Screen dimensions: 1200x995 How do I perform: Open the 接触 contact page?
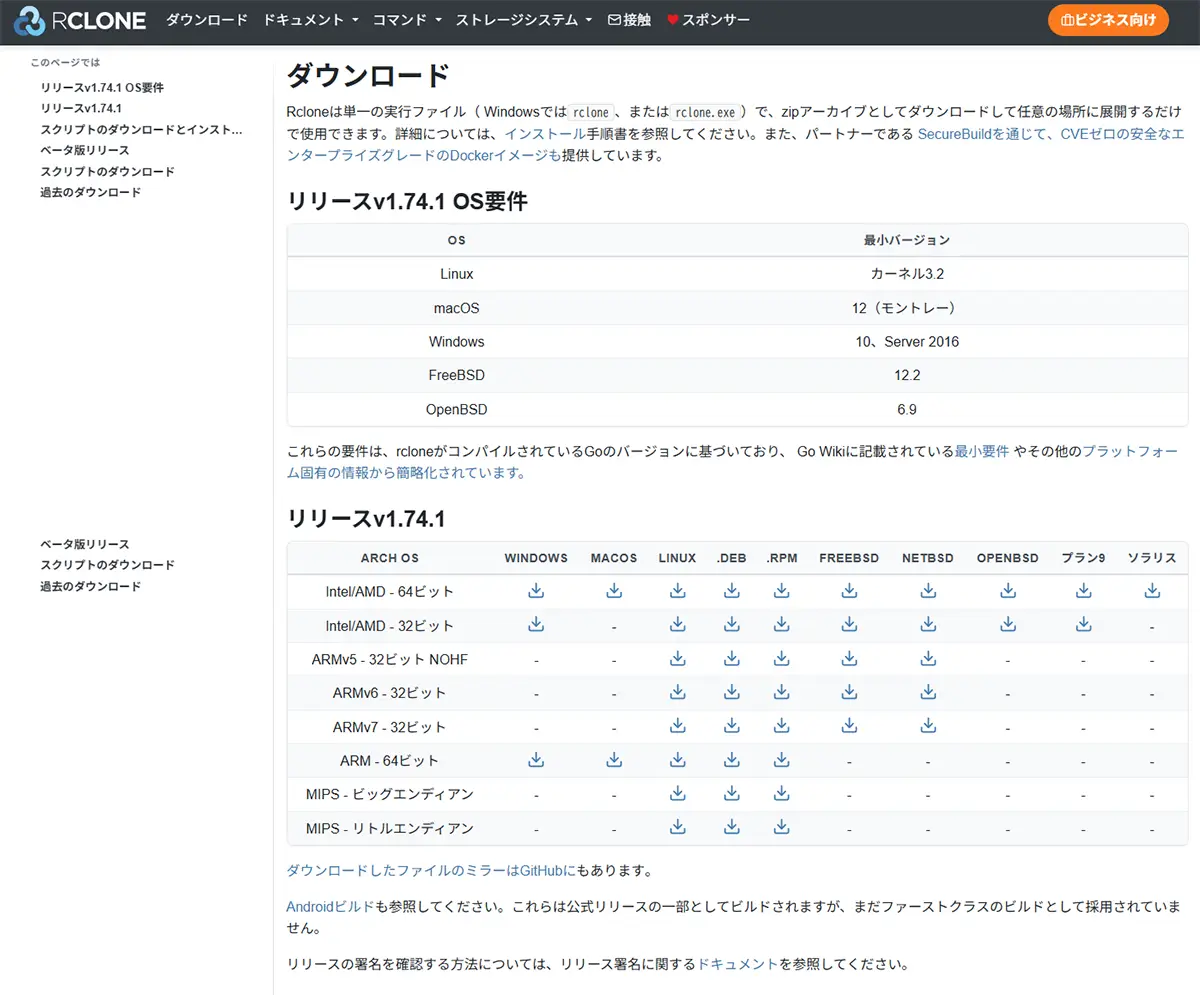pos(629,19)
